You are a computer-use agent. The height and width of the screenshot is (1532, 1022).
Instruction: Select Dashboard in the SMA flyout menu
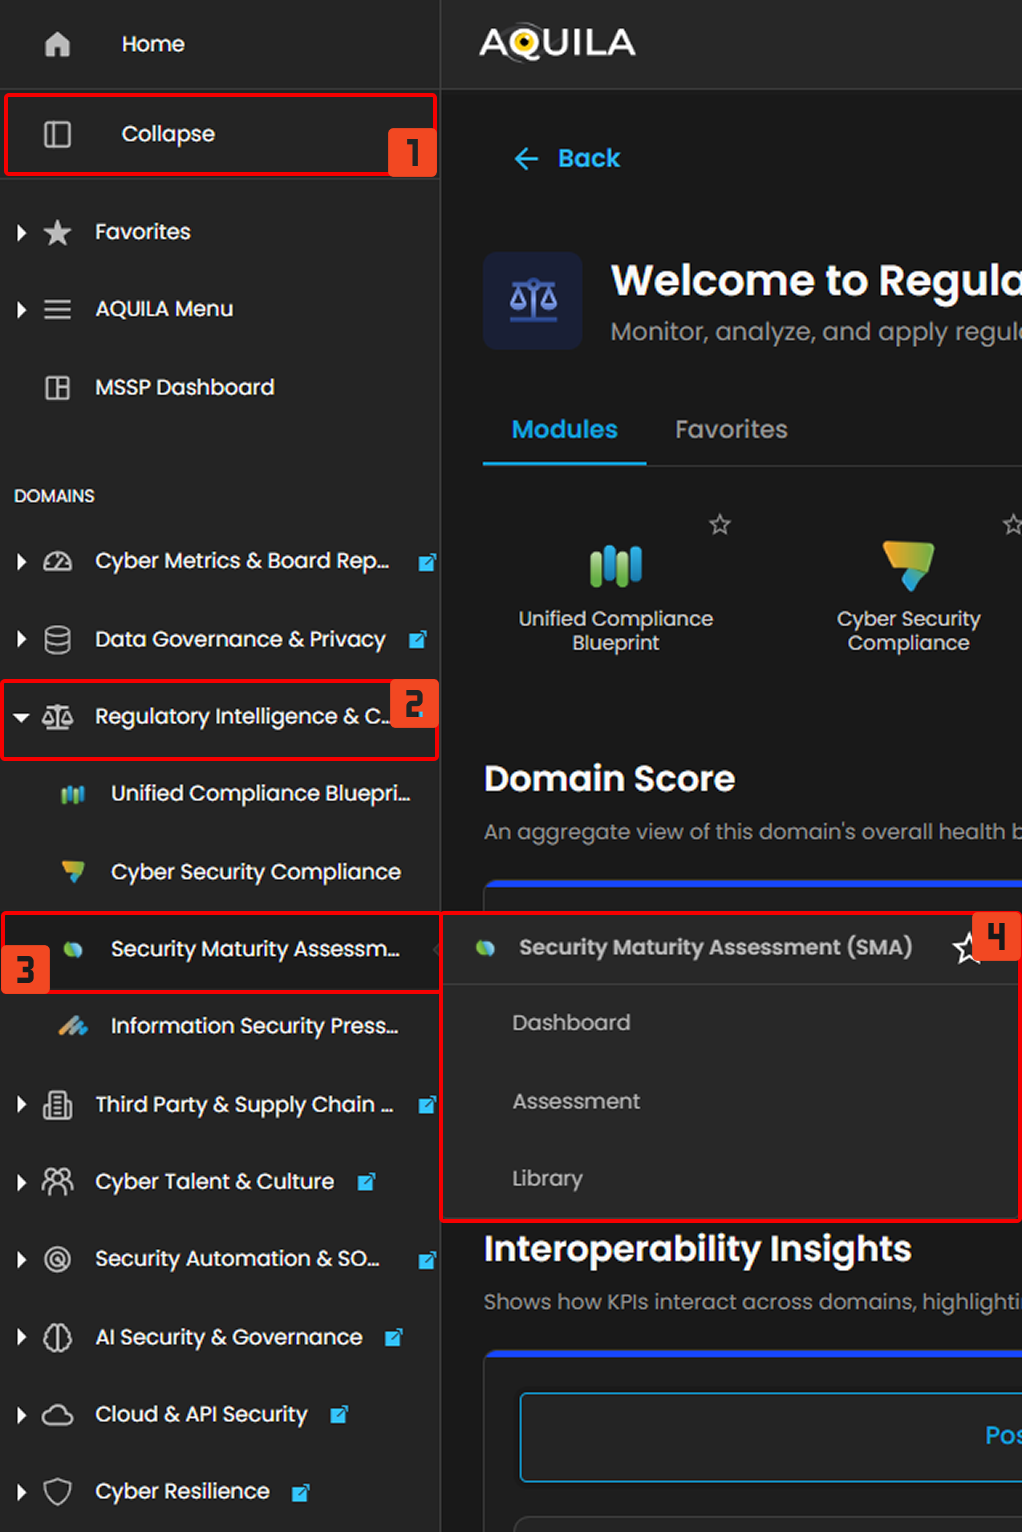[x=572, y=1023]
